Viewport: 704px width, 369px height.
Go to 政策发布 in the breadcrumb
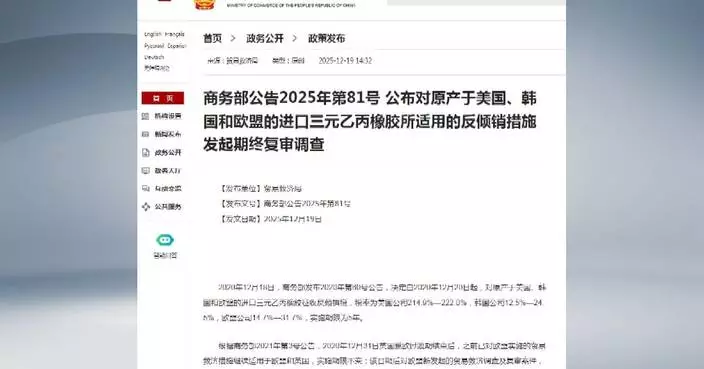(326, 39)
